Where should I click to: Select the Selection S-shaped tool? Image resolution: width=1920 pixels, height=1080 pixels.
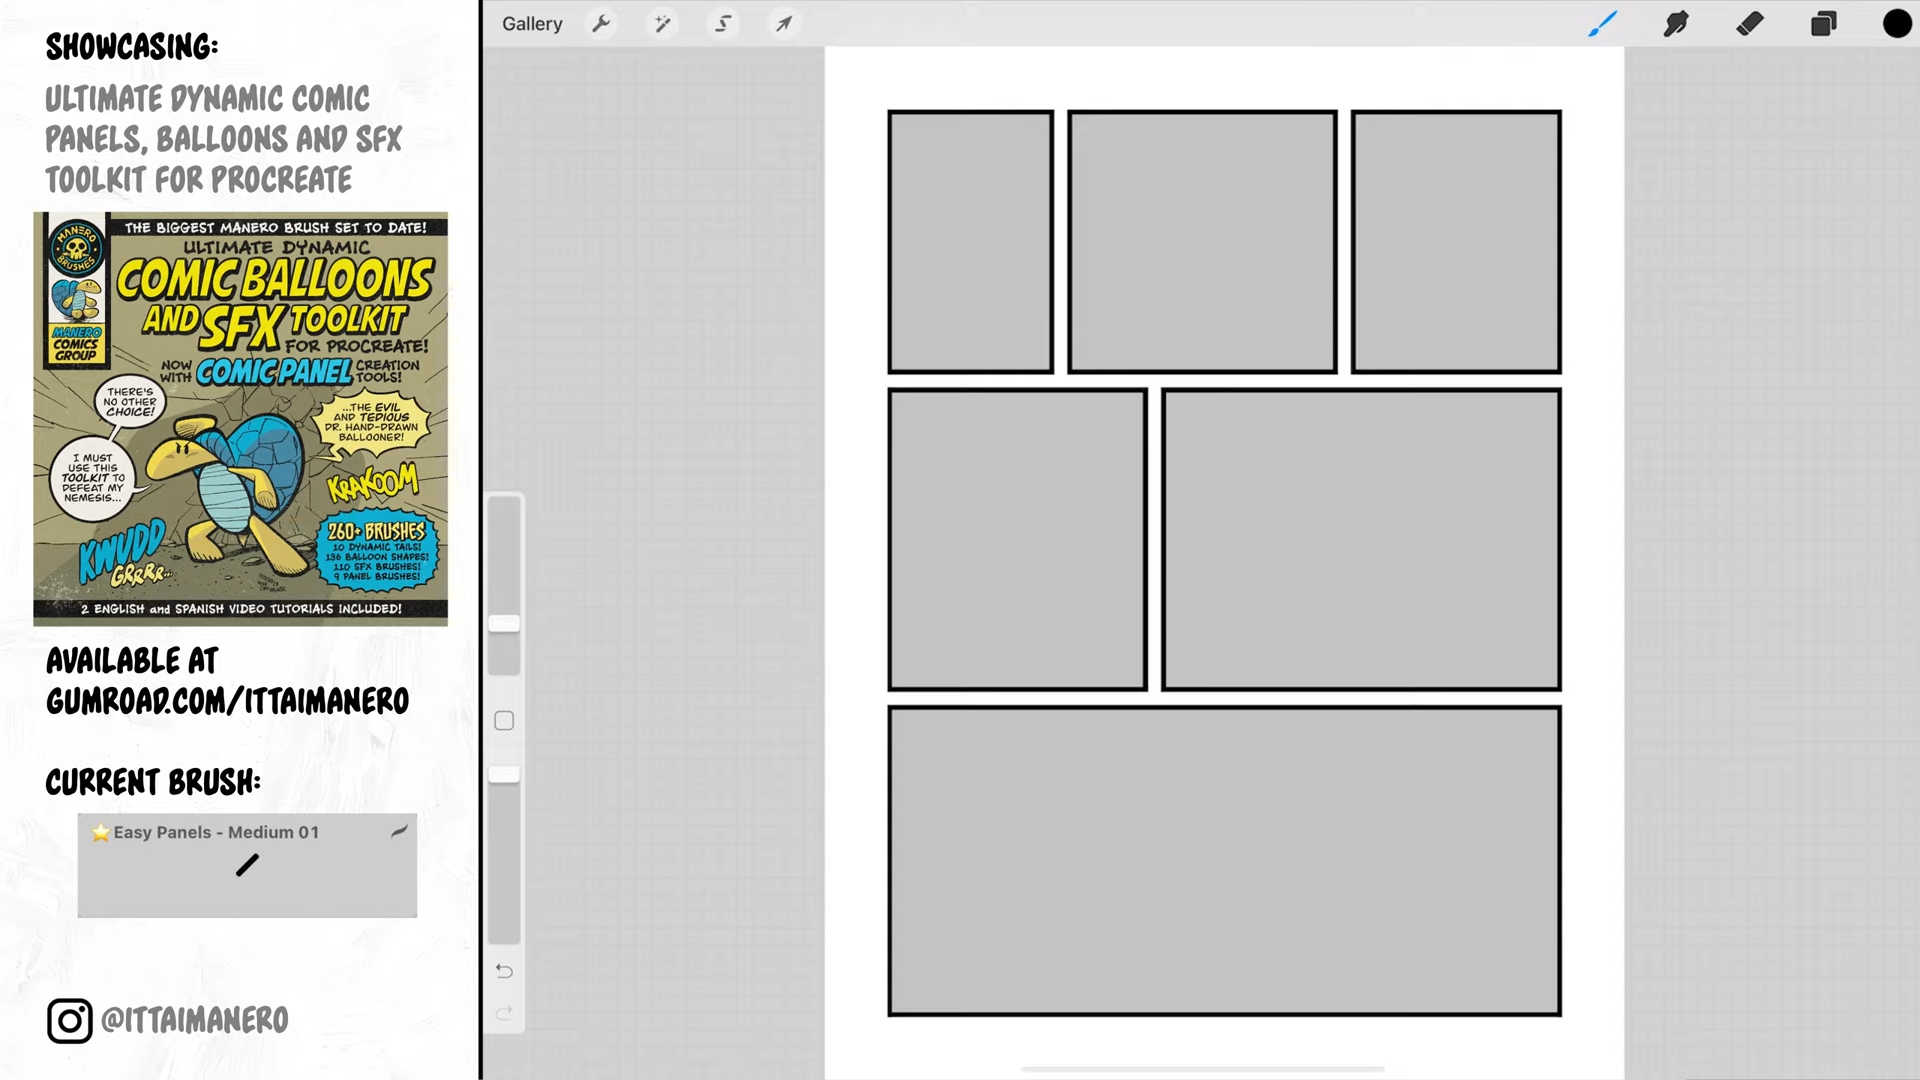pos(723,23)
